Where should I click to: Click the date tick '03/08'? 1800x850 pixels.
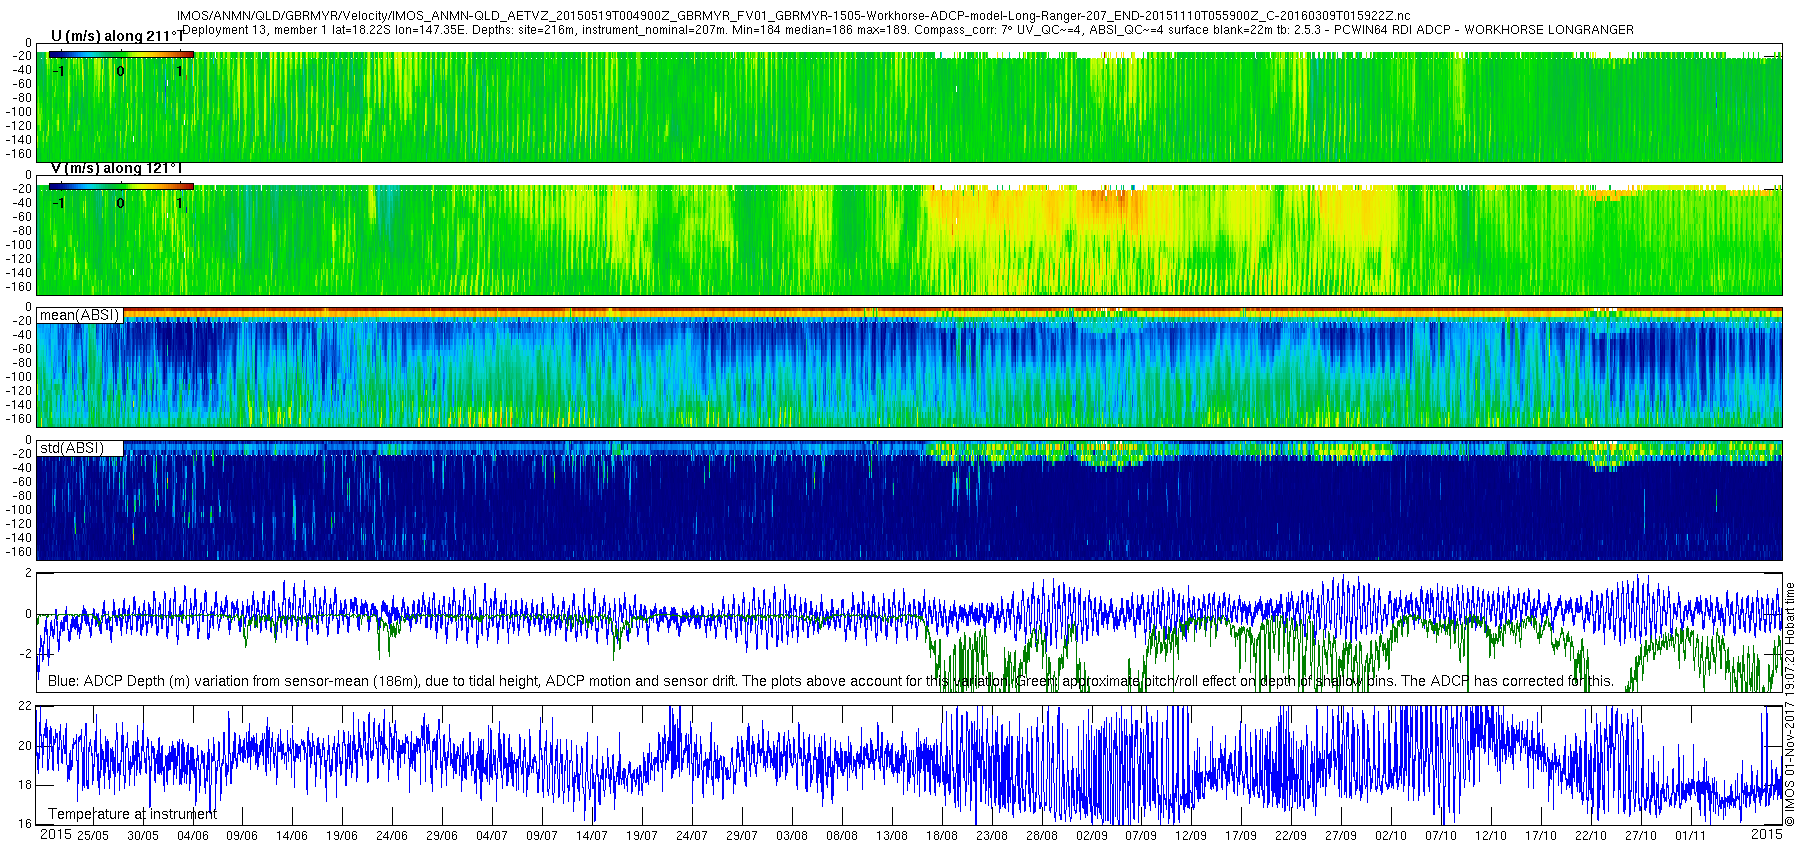[x=792, y=836]
